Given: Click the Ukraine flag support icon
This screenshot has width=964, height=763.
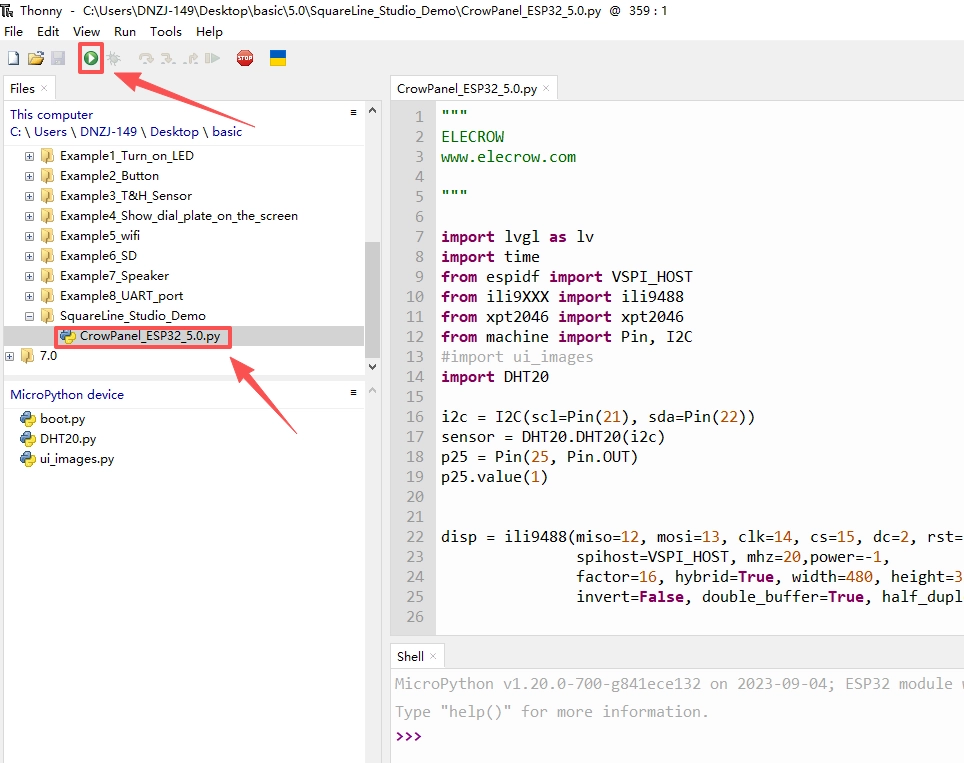Looking at the screenshot, I should coord(278,58).
